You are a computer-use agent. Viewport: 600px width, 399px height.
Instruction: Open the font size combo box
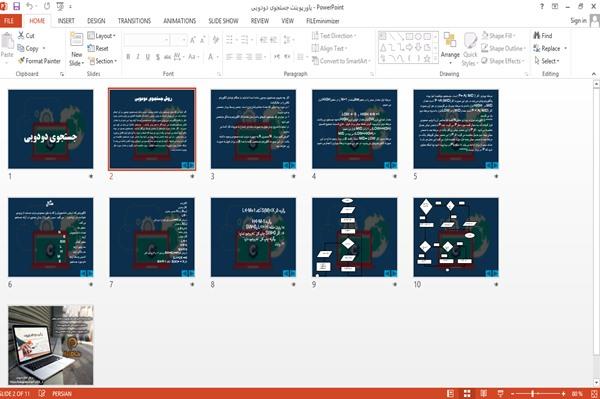179,40
